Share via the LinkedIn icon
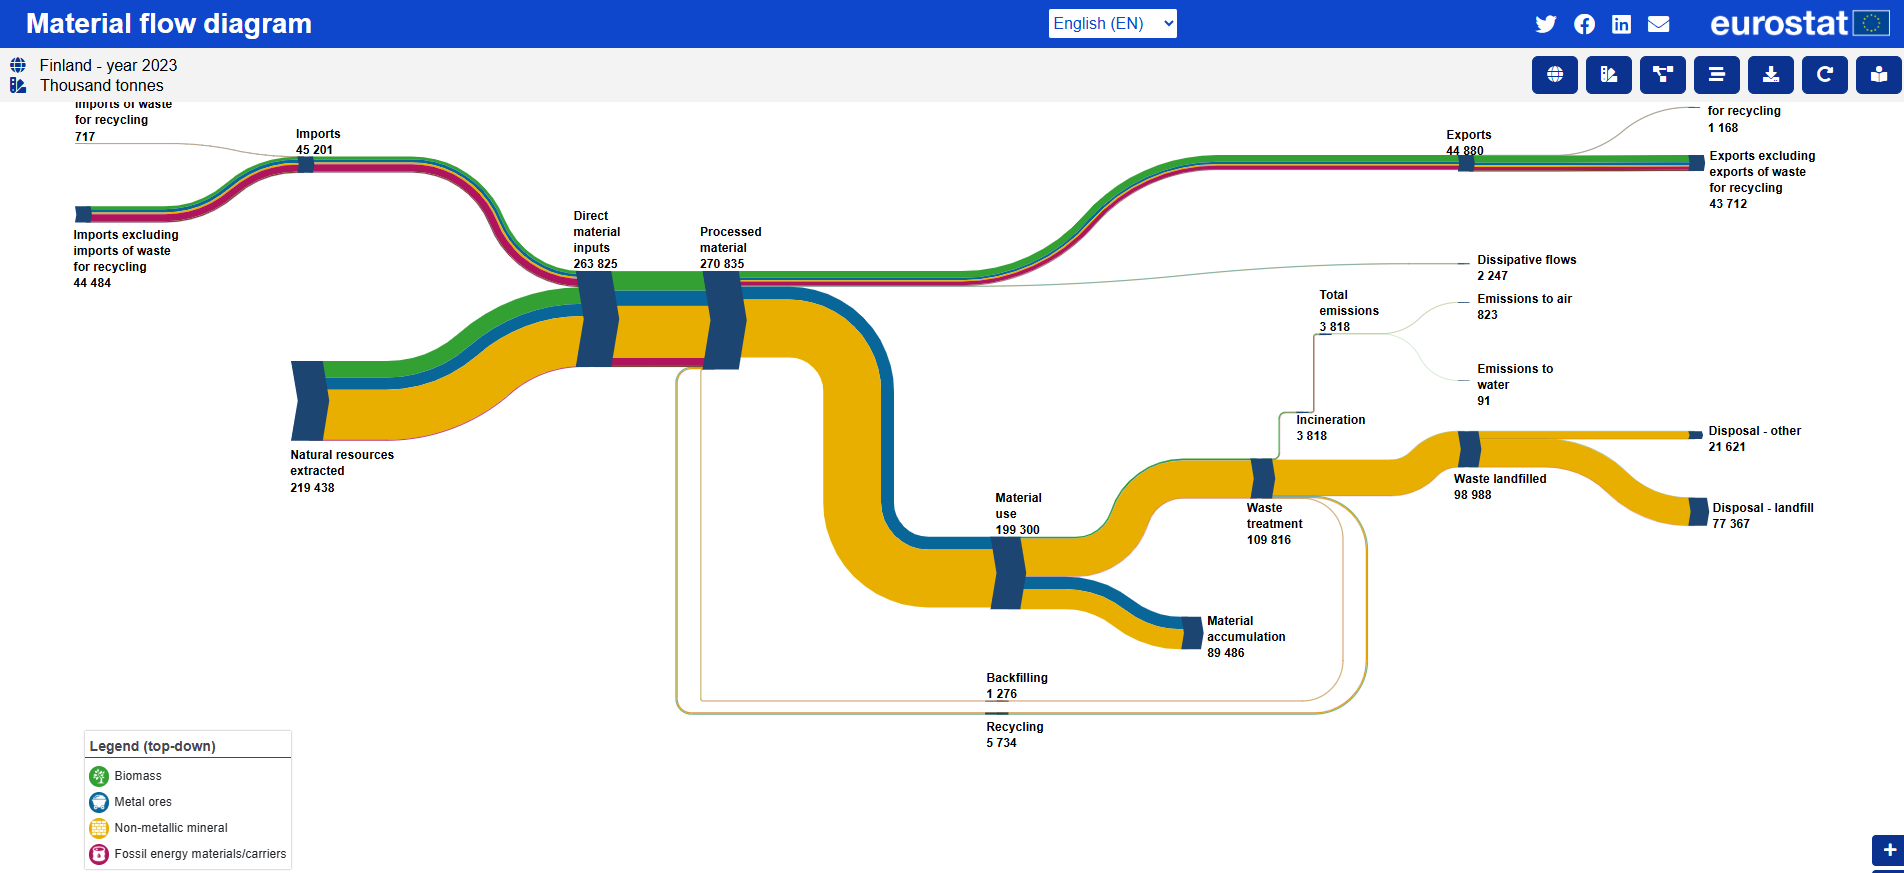 [1621, 24]
